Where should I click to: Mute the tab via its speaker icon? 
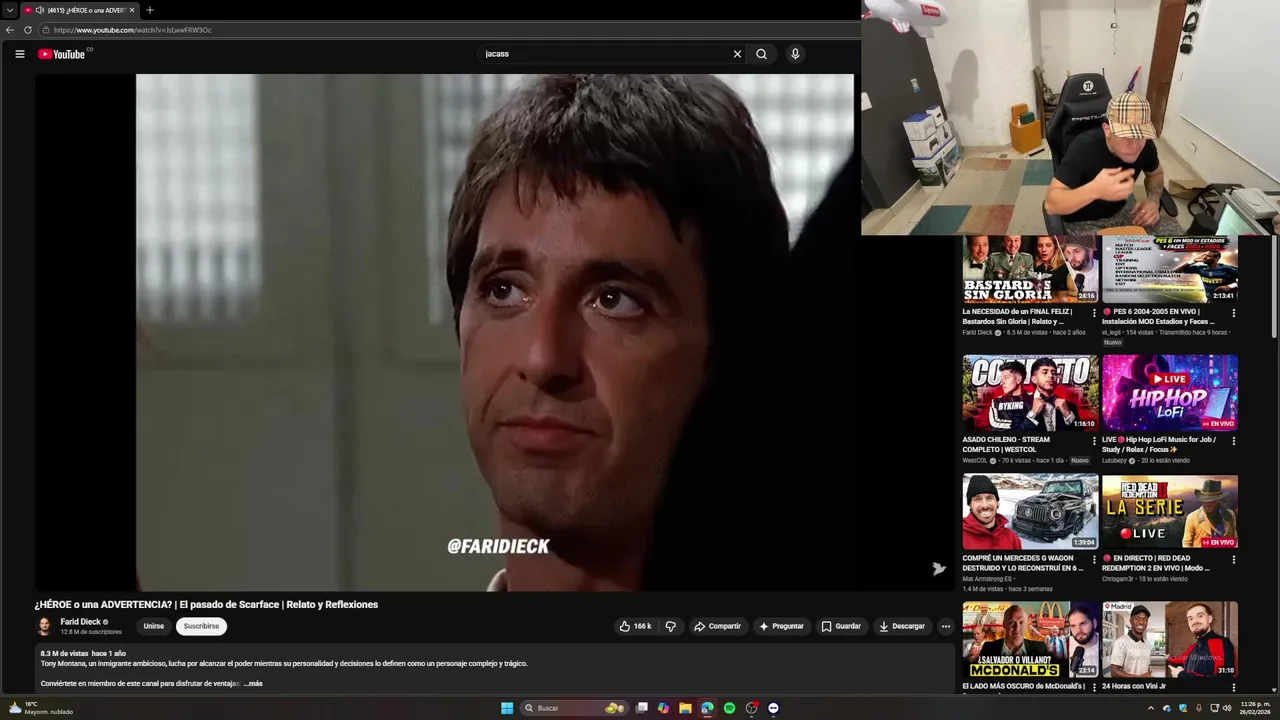38,10
